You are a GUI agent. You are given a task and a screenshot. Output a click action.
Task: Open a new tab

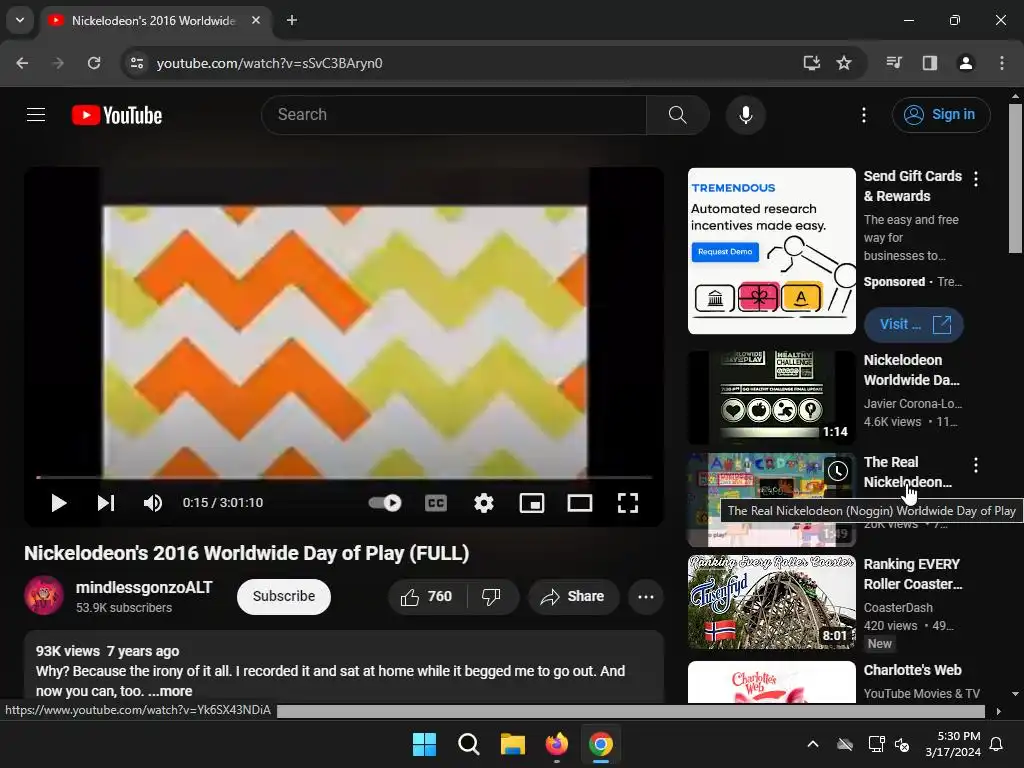(292, 20)
